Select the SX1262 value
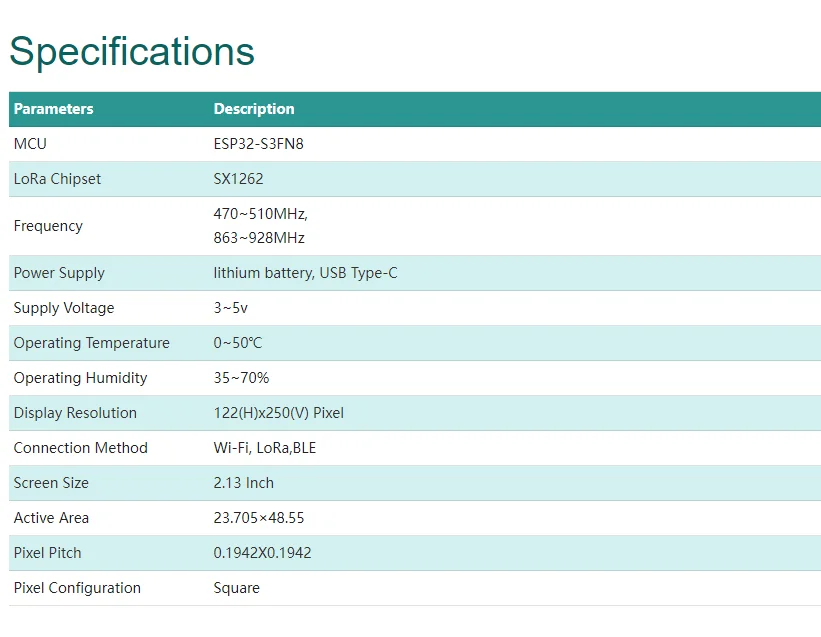The width and height of the screenshot is (821, 637). point(238,179)
